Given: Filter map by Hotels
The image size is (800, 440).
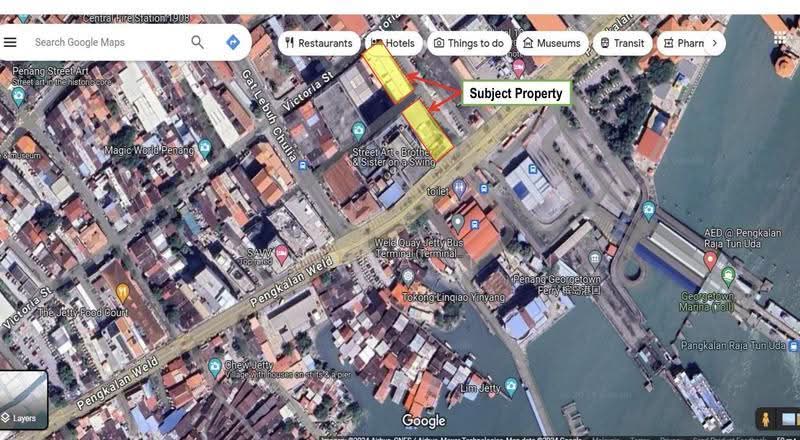Looking at the screenshot, I should (x=393, y=43).
